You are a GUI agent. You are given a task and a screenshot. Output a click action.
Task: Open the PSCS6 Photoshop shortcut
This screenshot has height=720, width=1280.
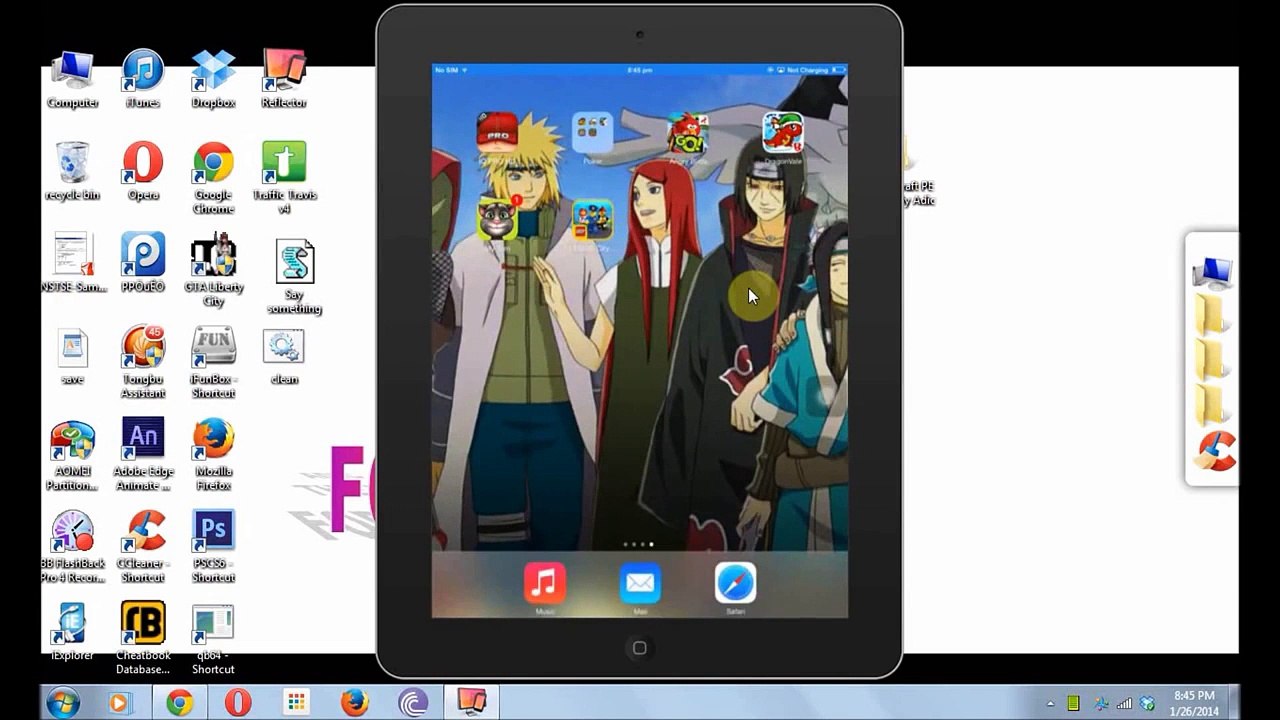tap(213, 547)
